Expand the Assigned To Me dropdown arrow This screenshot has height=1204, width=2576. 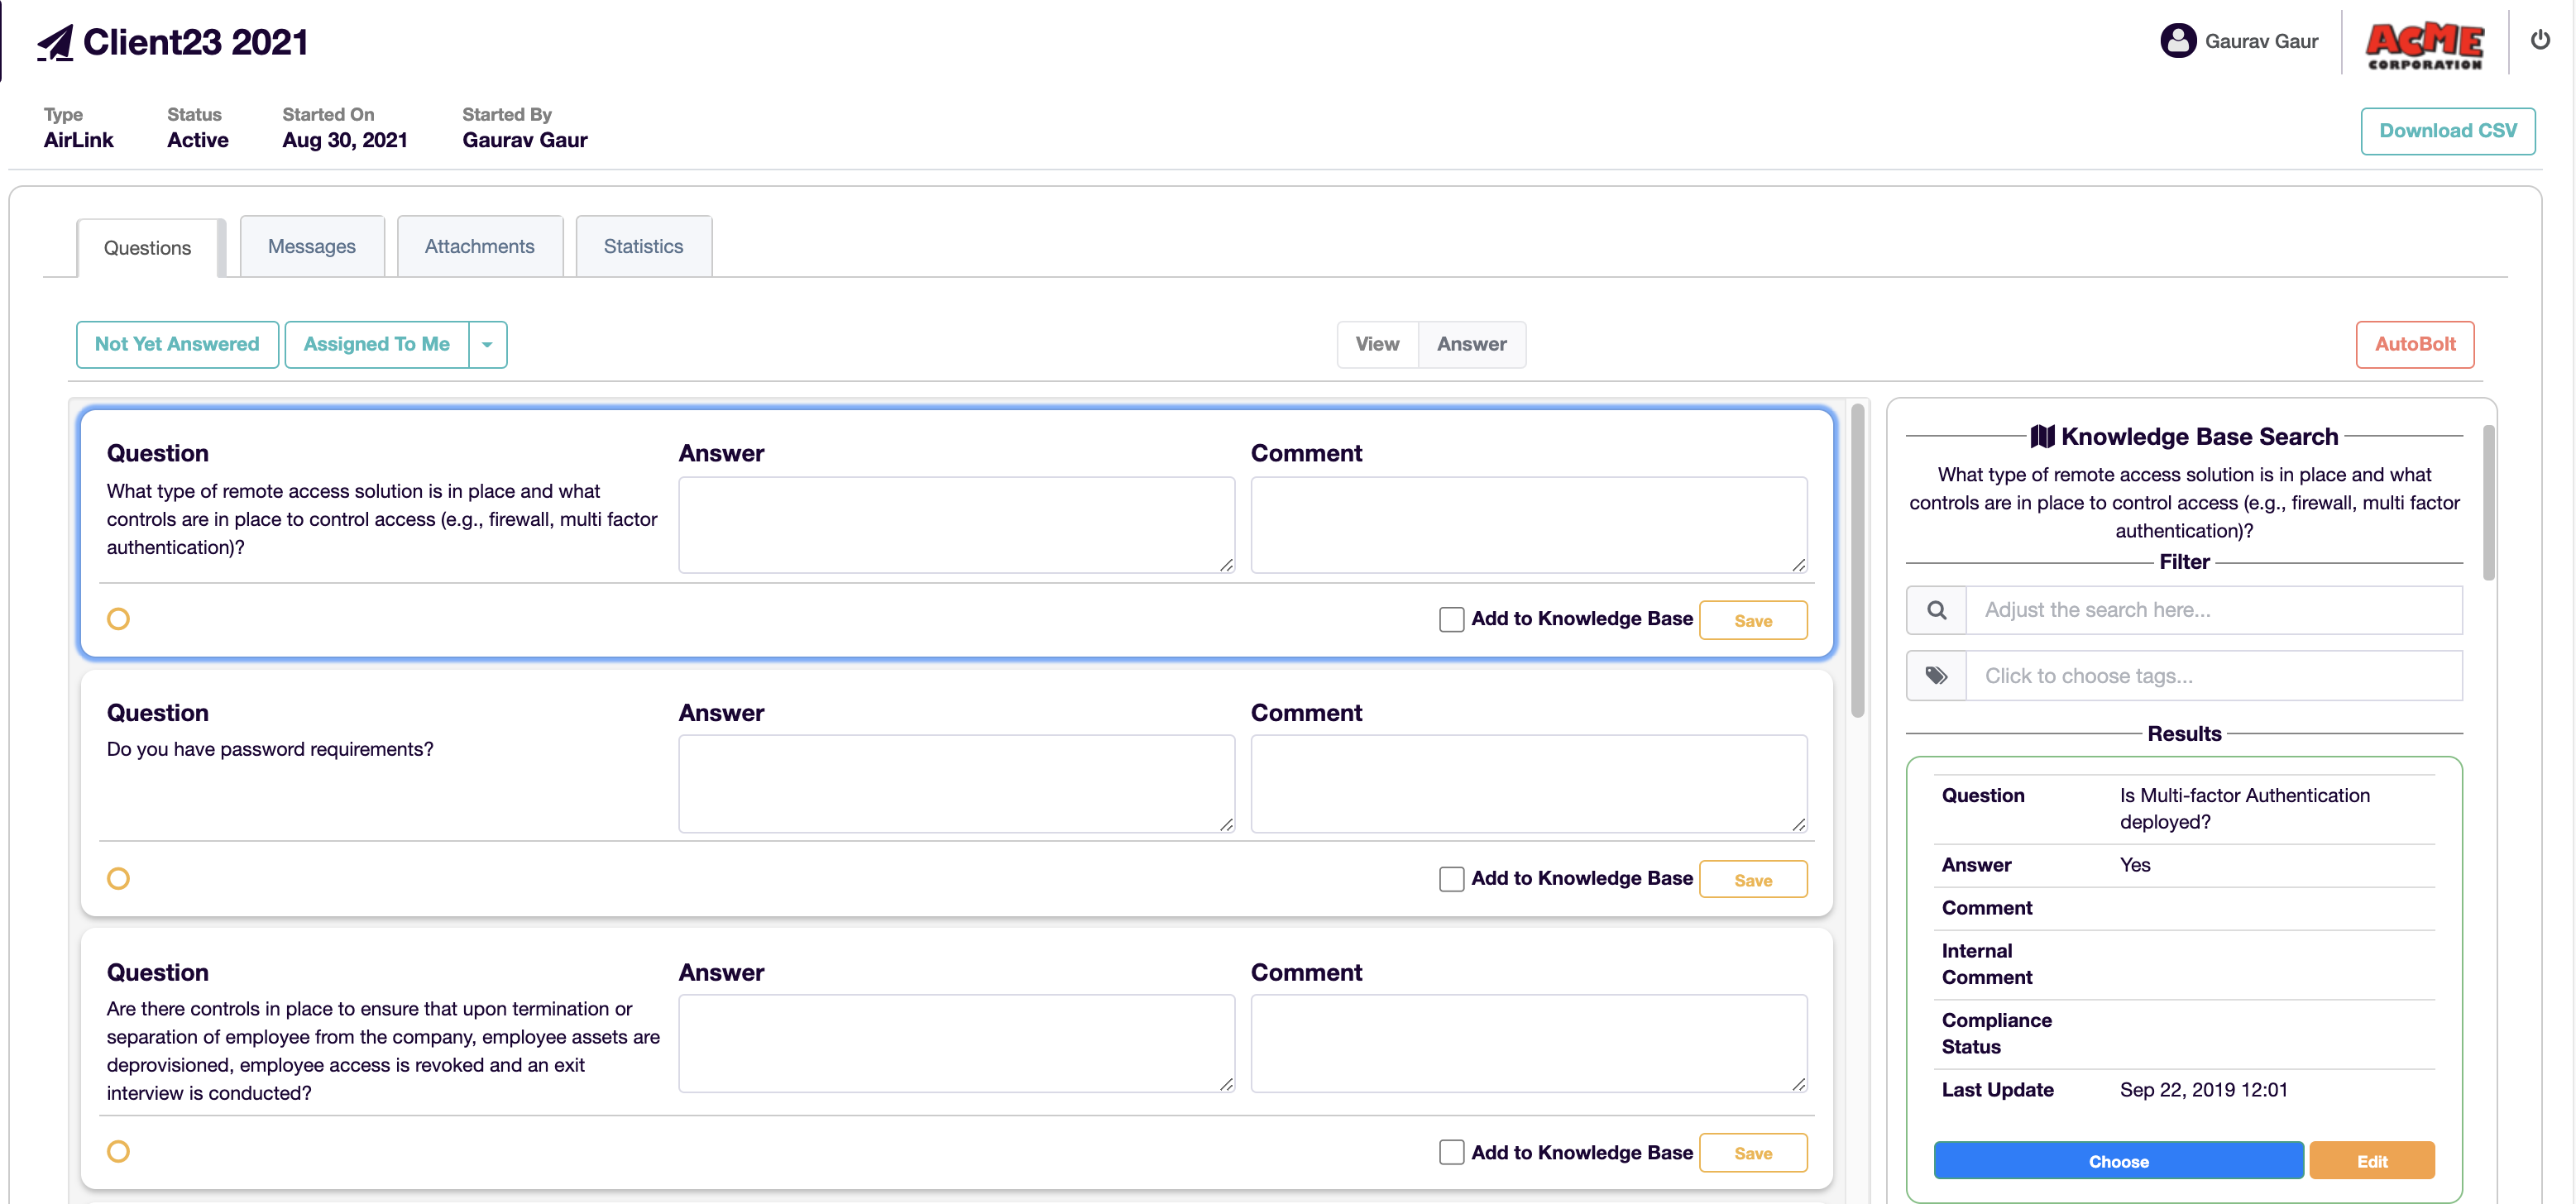487,344
